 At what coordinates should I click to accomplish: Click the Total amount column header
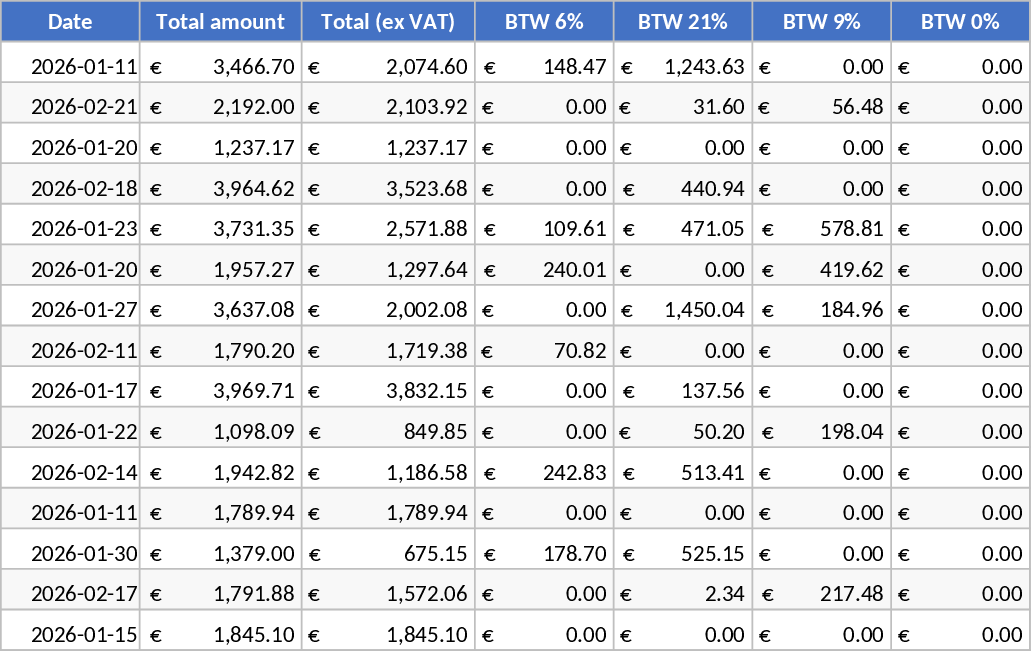pyautogui.click(x=219, y=22)
